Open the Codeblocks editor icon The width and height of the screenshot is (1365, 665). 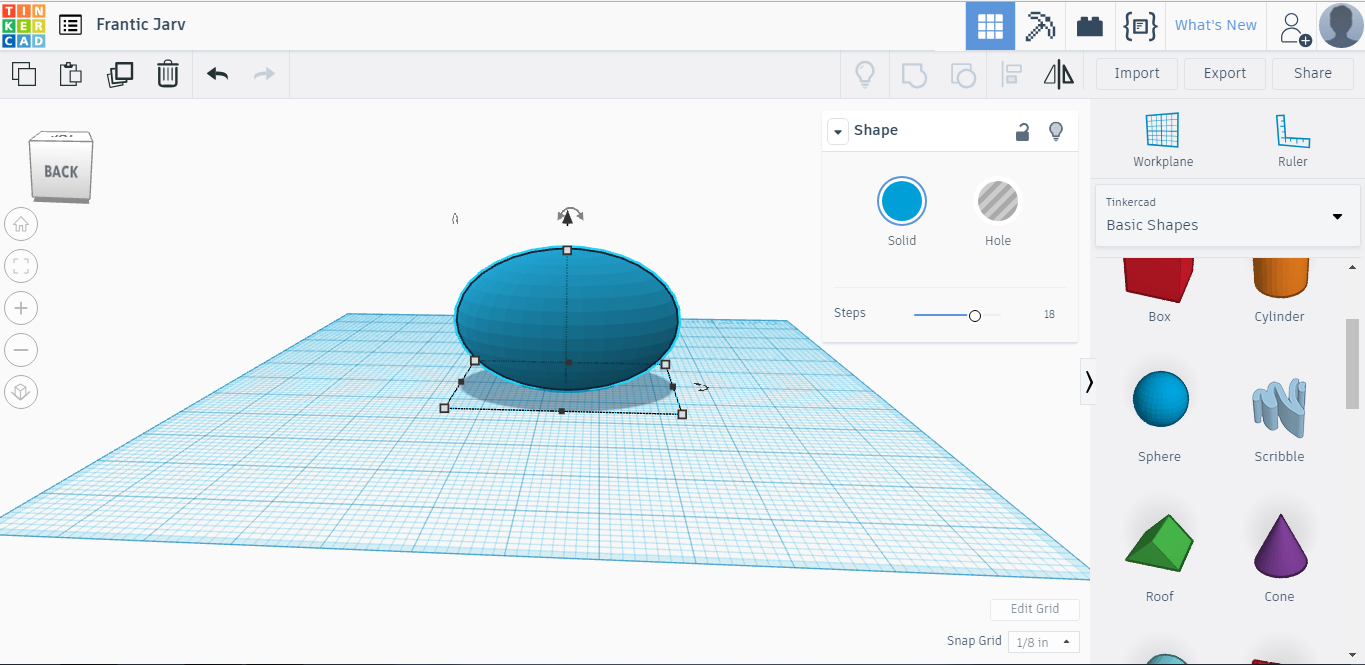pos(1140,25)
